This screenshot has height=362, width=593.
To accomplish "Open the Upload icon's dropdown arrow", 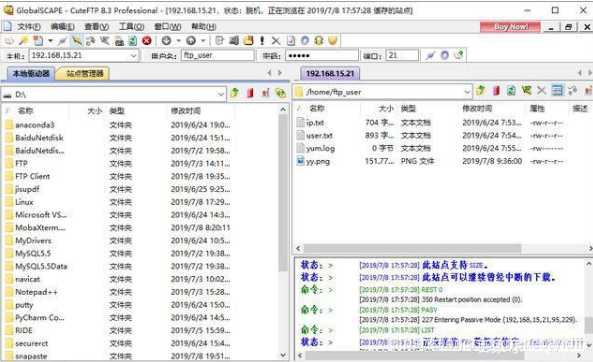I will (203, 40).
